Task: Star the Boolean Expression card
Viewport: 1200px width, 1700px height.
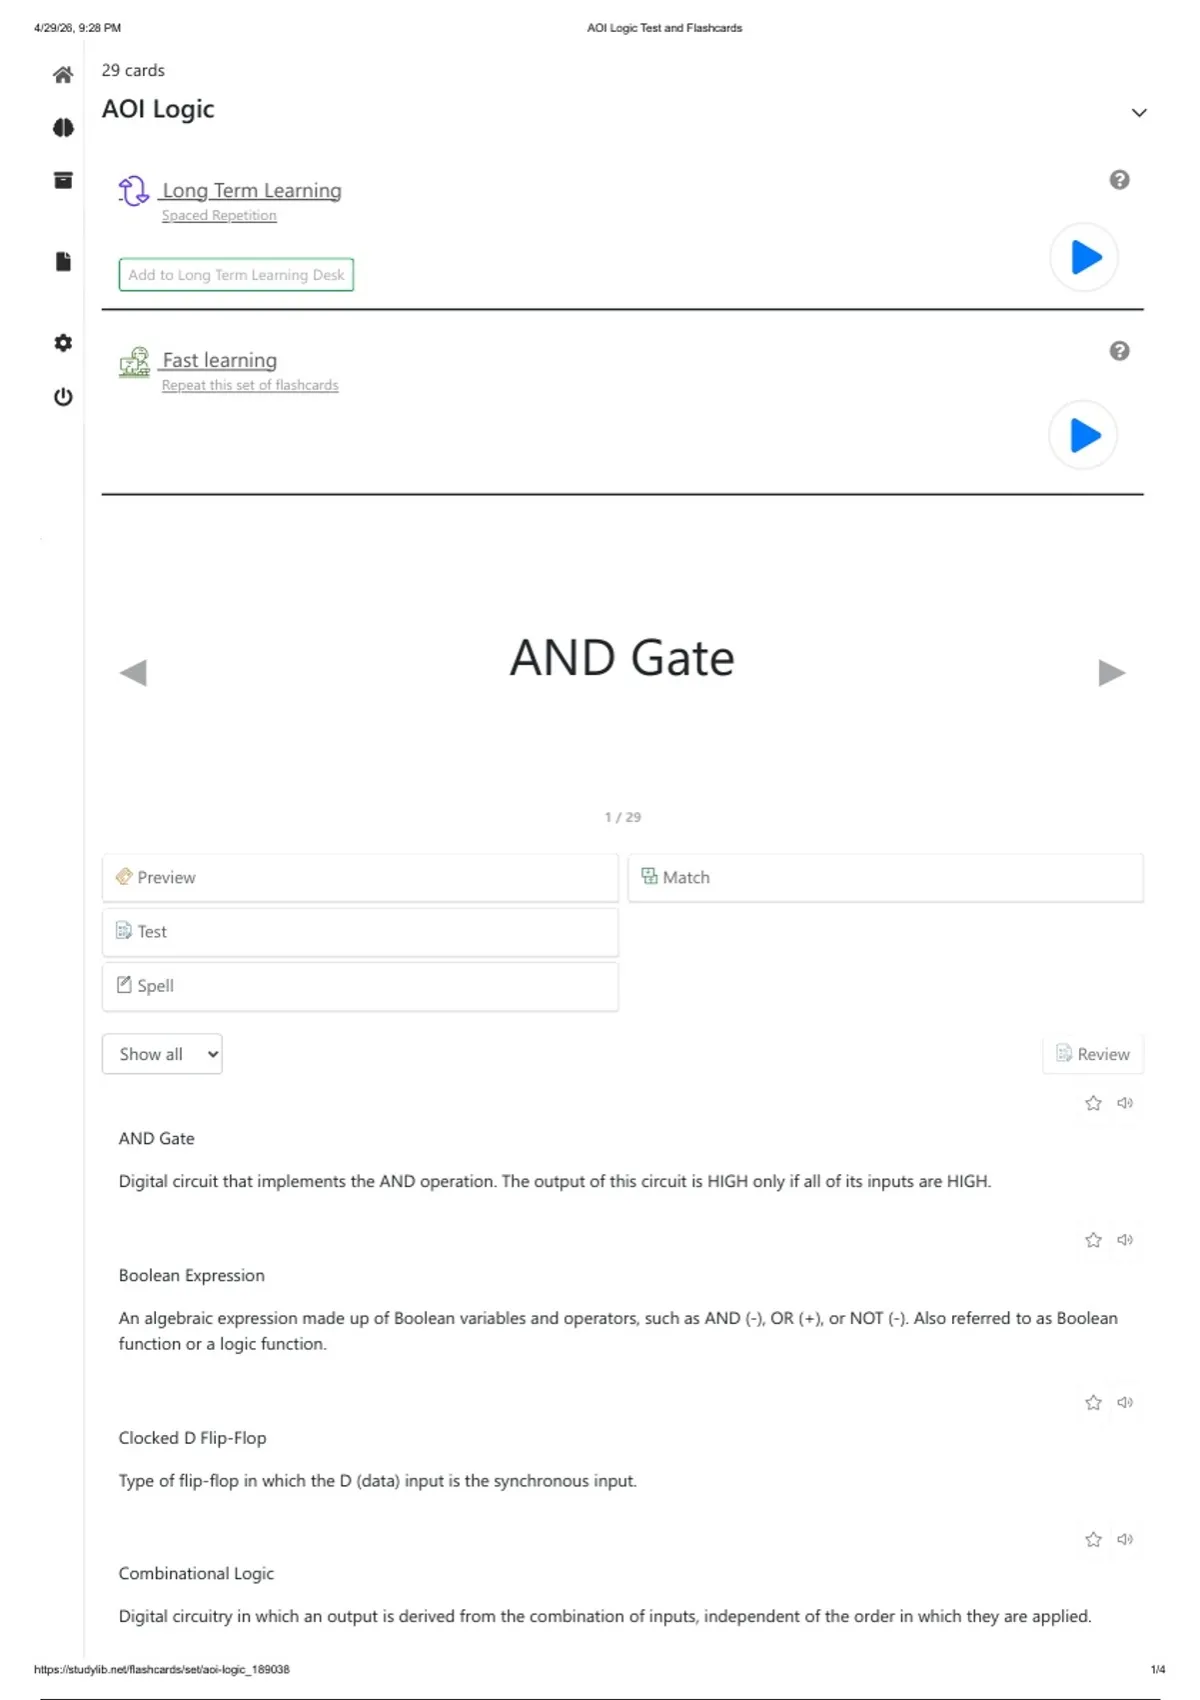Action: click(1093, 1240)
